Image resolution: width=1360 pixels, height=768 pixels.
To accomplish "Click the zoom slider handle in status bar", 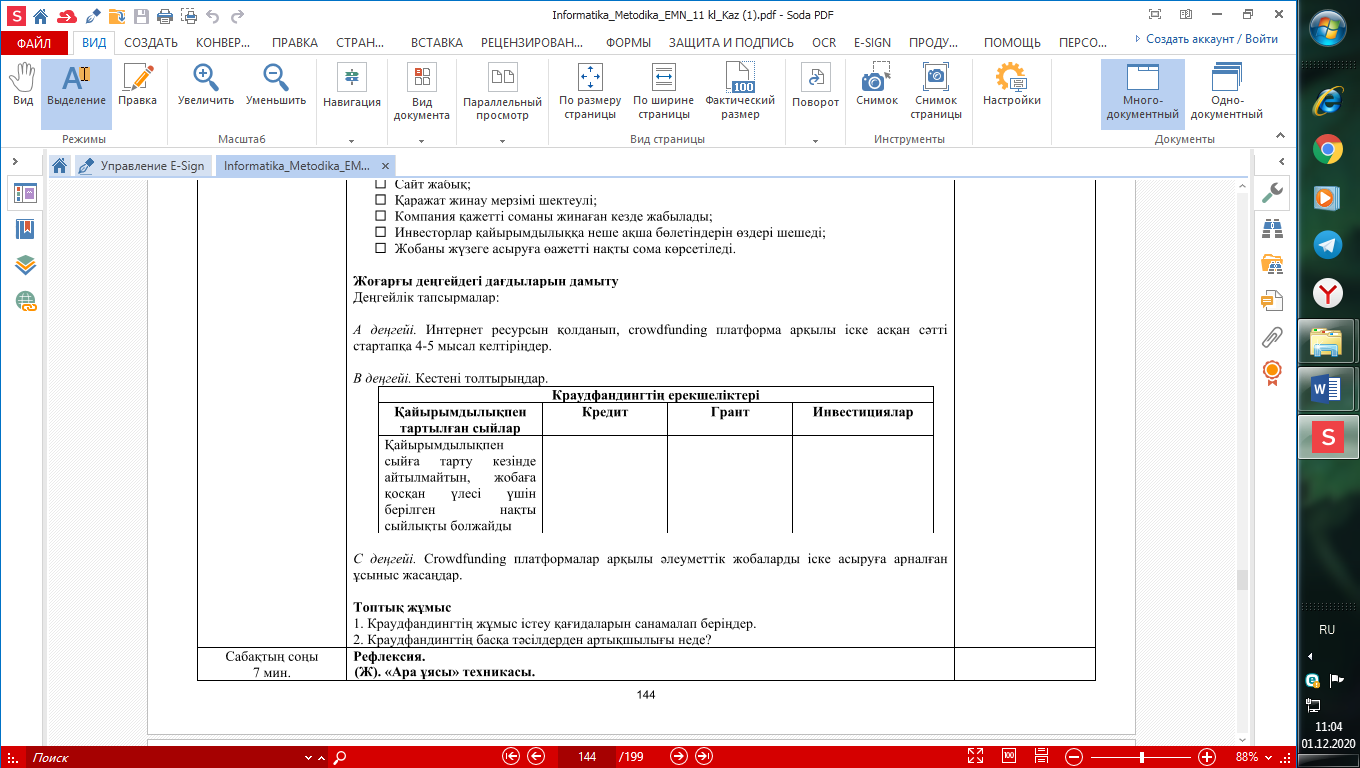I will pos(1142,757).
